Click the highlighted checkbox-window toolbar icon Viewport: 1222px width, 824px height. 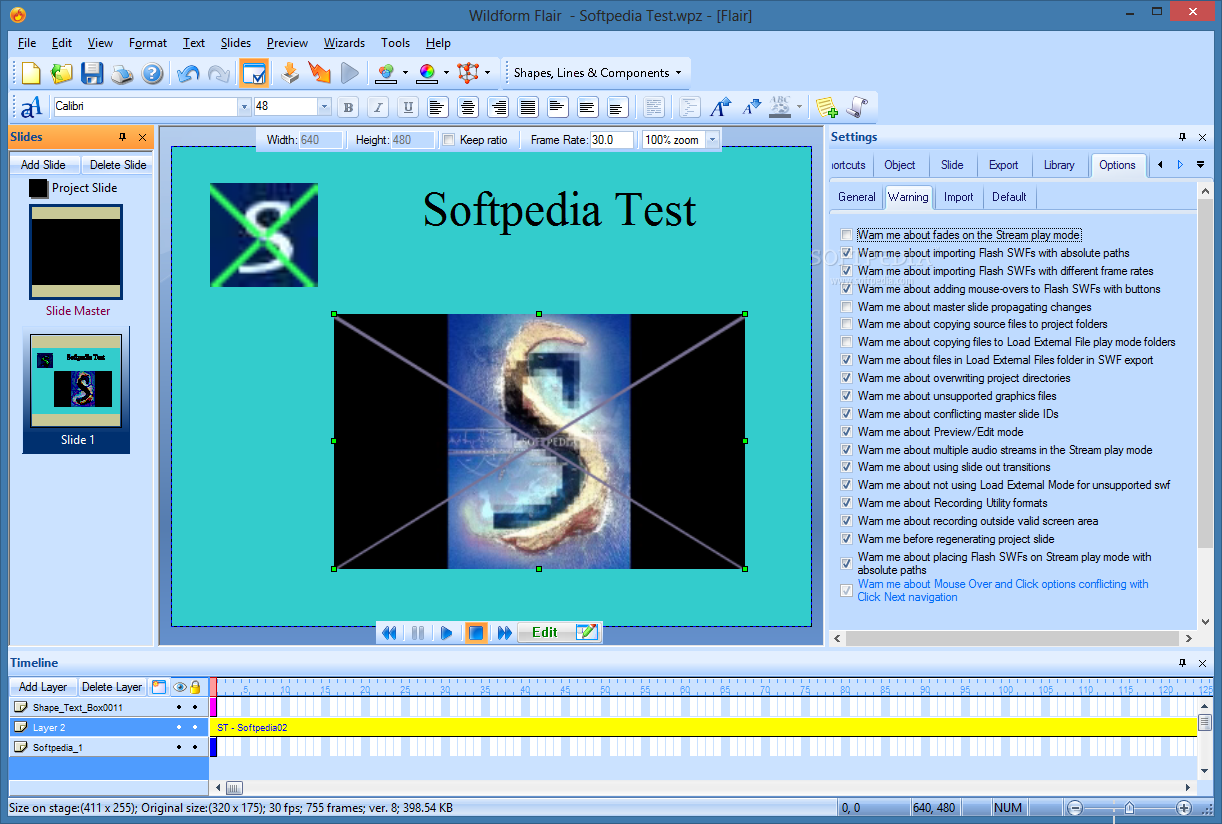[x=254, y=73]
